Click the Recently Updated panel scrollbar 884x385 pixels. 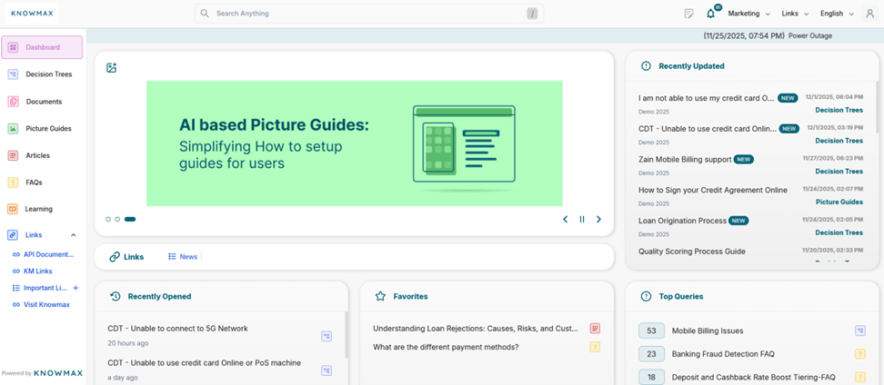point(878,107)
